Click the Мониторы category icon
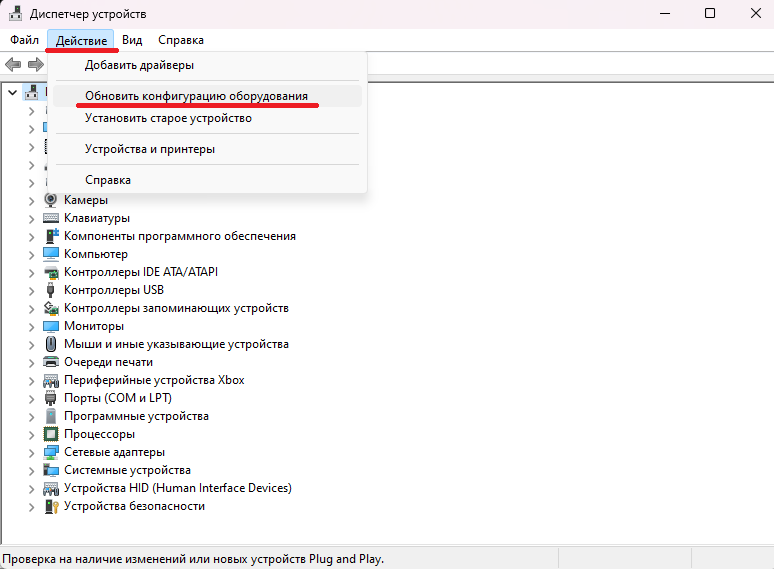Screen dimensions: 774x569 click(52, 326)
